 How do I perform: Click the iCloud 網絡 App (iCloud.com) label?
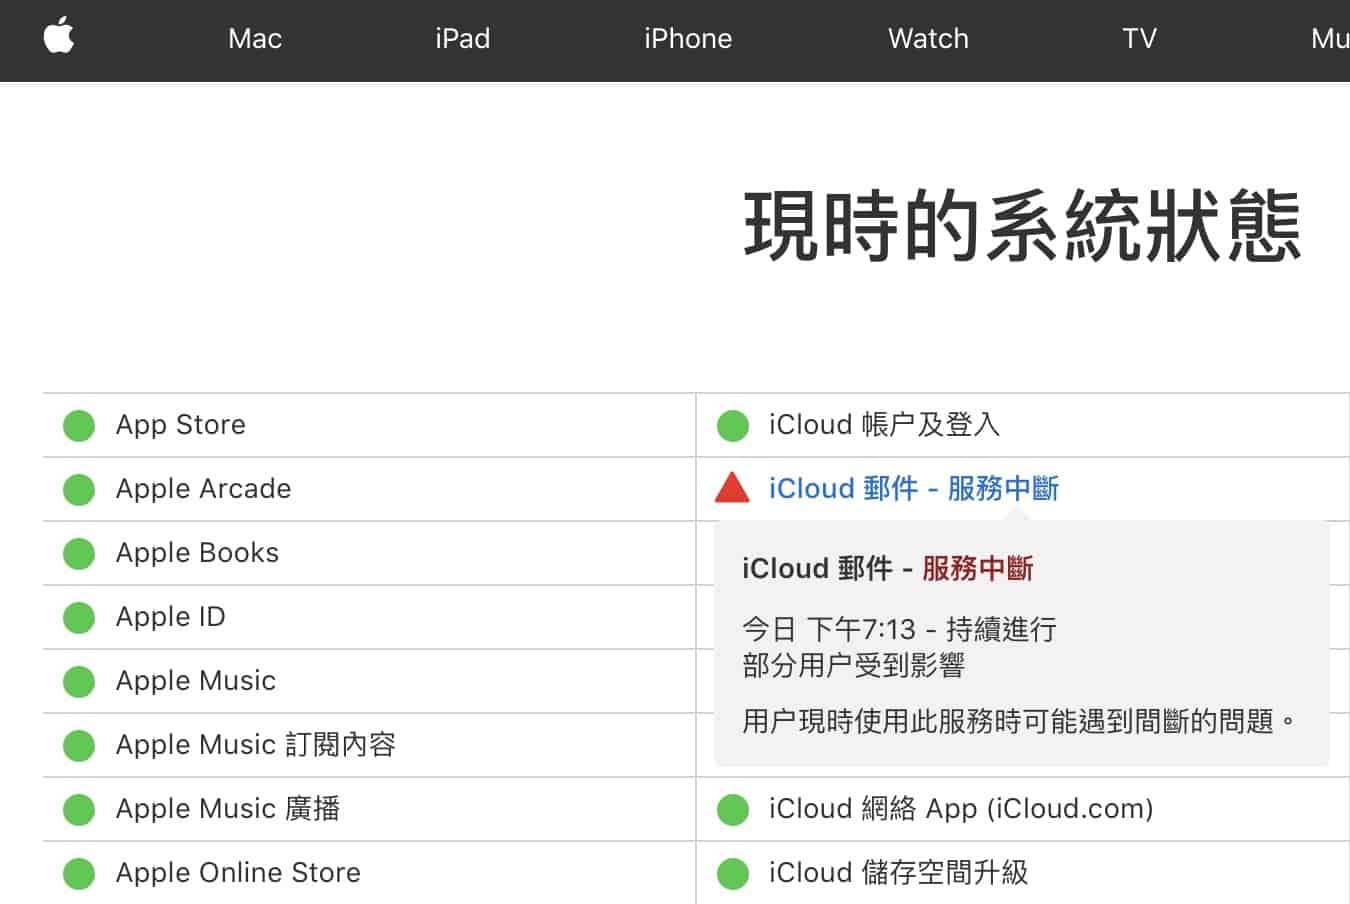(961, 809)
